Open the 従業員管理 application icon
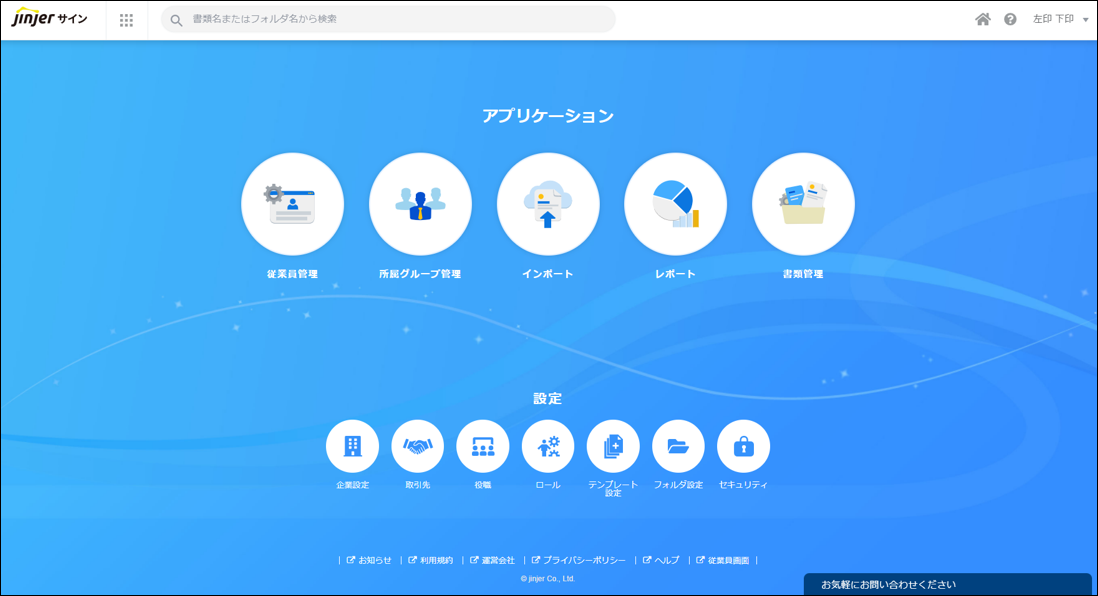Screen dimensions: 1098x596 point(293,204)
